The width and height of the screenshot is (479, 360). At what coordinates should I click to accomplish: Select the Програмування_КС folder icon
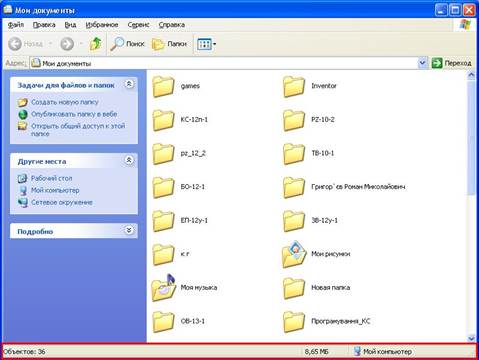pos(294,322)
